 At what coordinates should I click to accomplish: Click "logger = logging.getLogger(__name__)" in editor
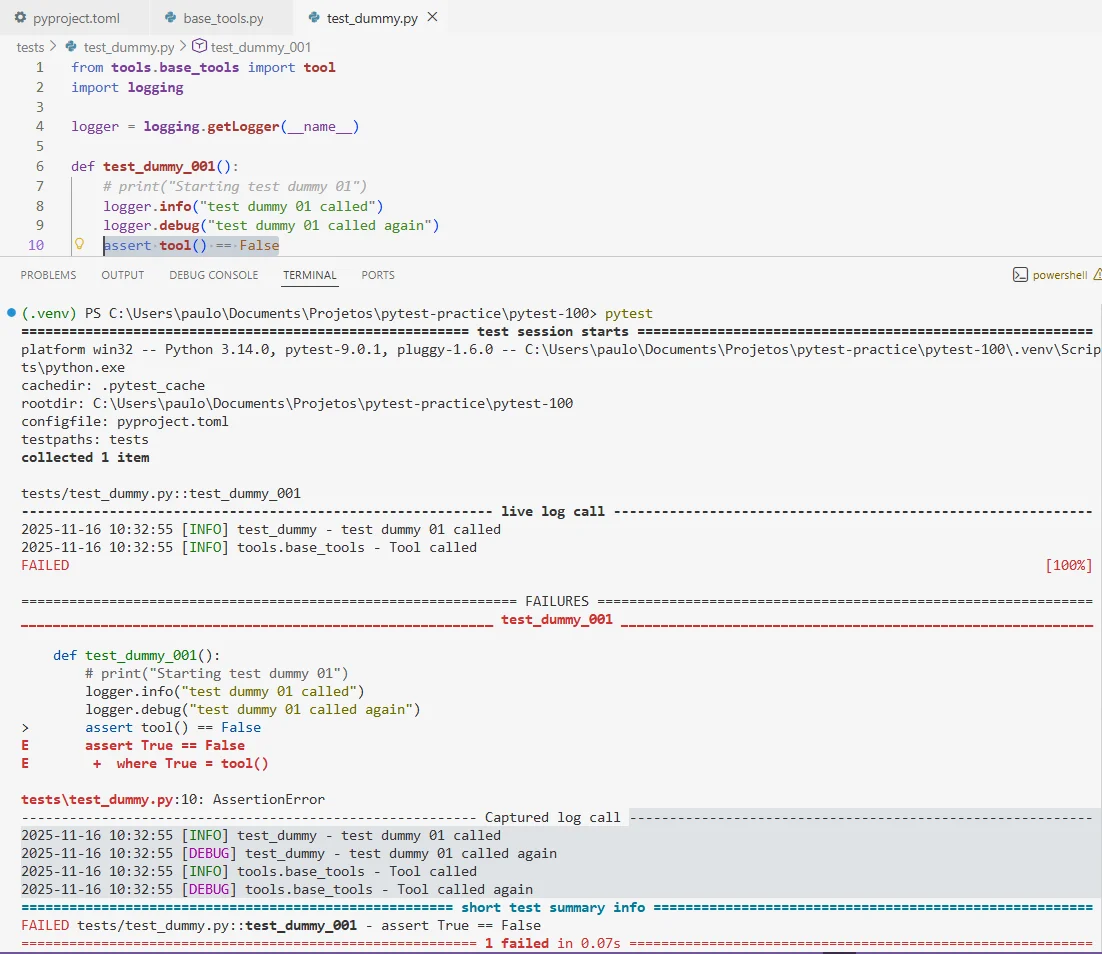(x=215, y=127)
